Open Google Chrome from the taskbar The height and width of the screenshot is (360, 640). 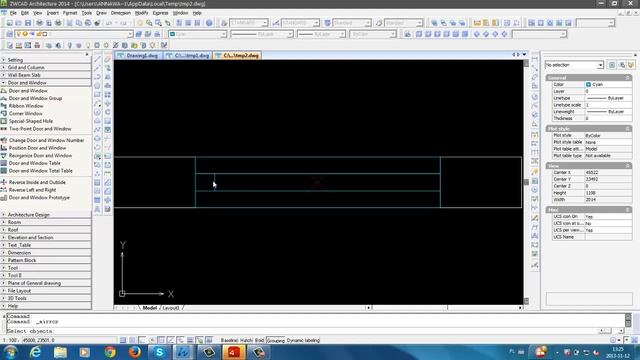pos(110,352)
